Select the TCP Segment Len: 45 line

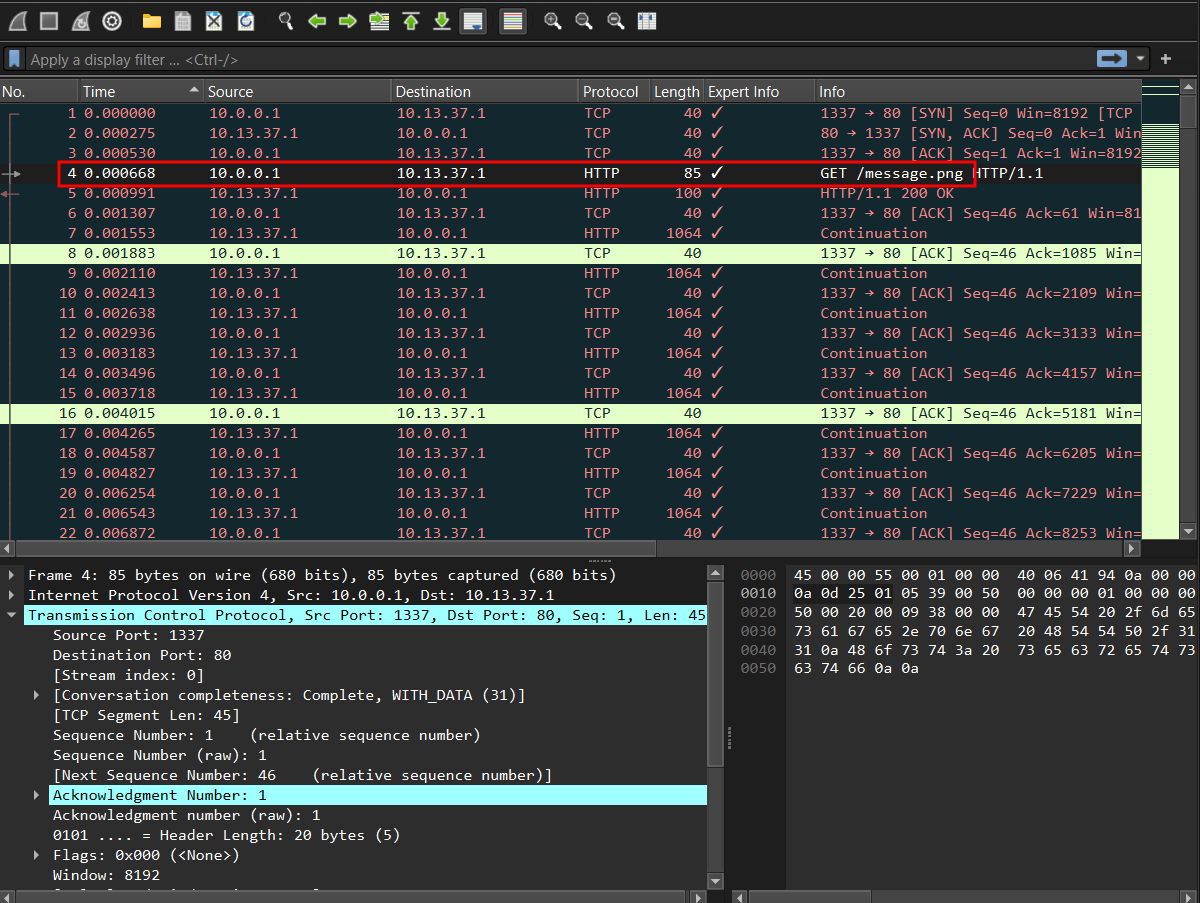pyautogui.click(x=146, y=715)
